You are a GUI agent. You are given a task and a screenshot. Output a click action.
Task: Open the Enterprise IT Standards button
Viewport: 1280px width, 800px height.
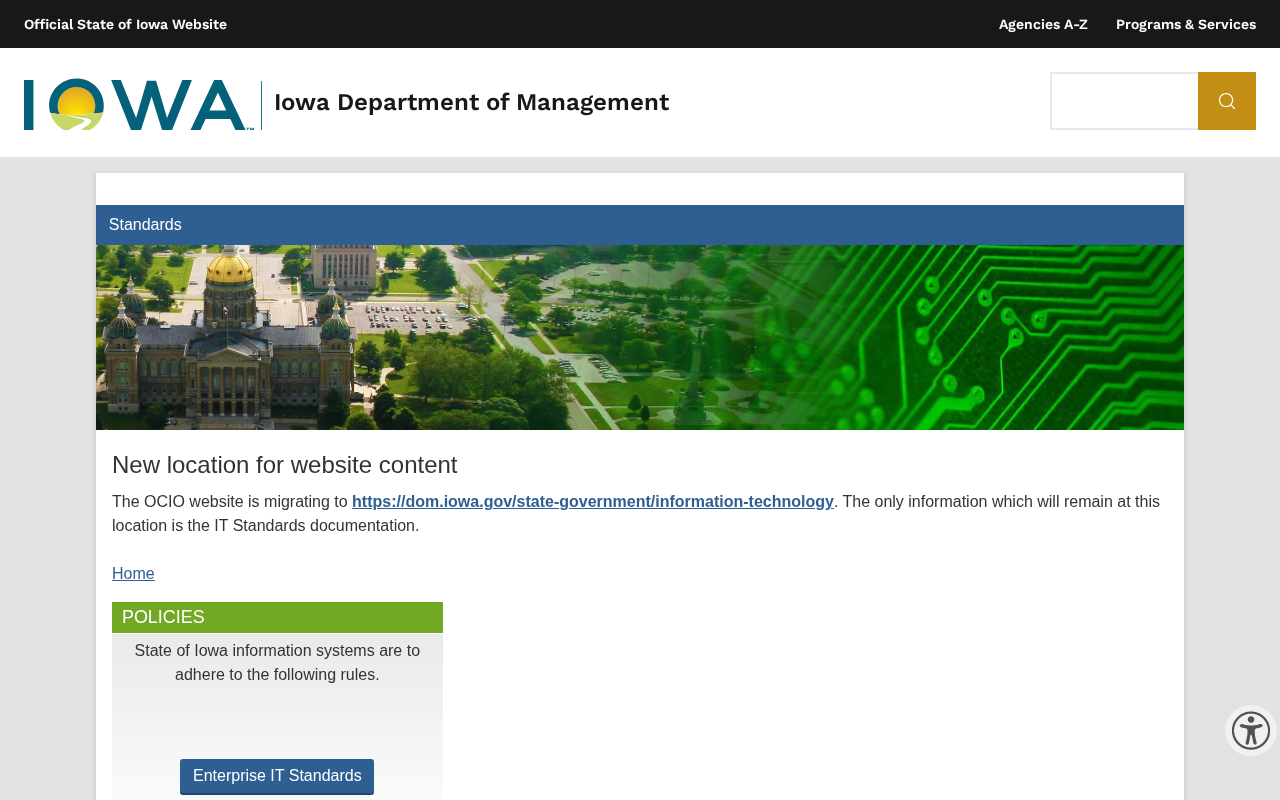point(277,776)
